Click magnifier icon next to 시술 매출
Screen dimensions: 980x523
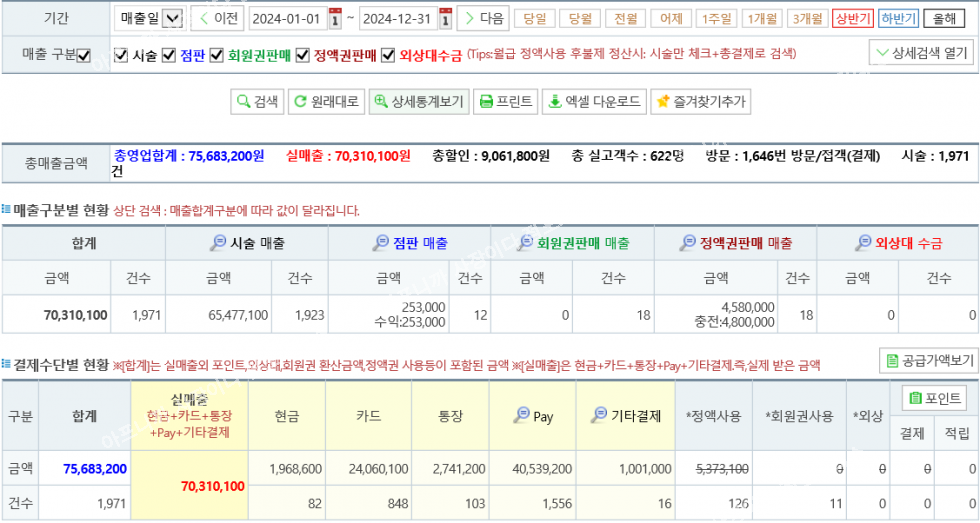click(218, 243)
